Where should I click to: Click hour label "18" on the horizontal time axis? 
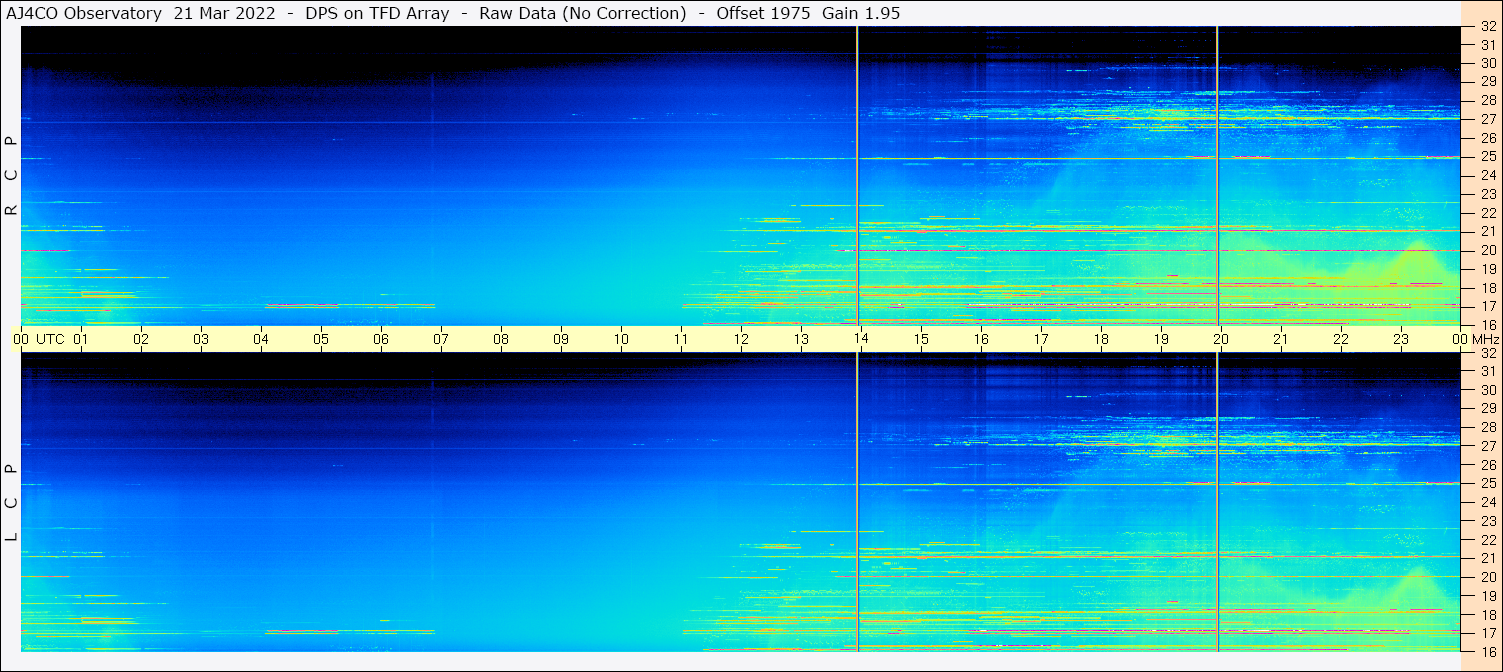[x=1101, y=339]
